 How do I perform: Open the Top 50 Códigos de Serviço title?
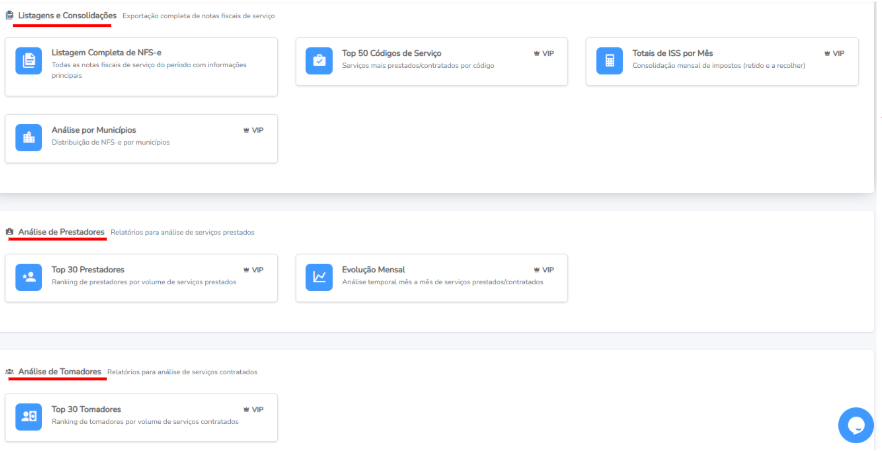(391, 53)
